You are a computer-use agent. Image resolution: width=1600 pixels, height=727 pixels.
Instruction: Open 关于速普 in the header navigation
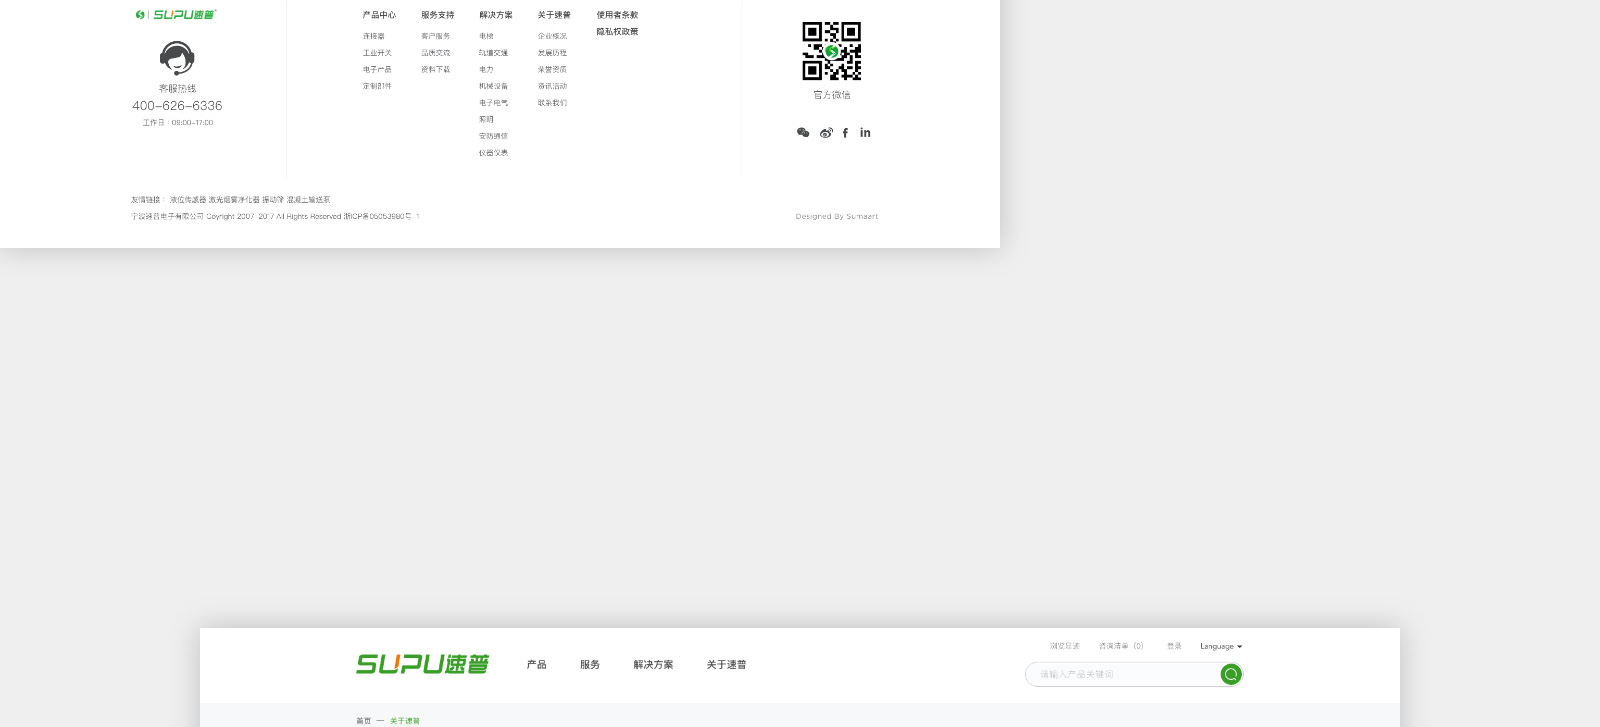pos(726,665)
